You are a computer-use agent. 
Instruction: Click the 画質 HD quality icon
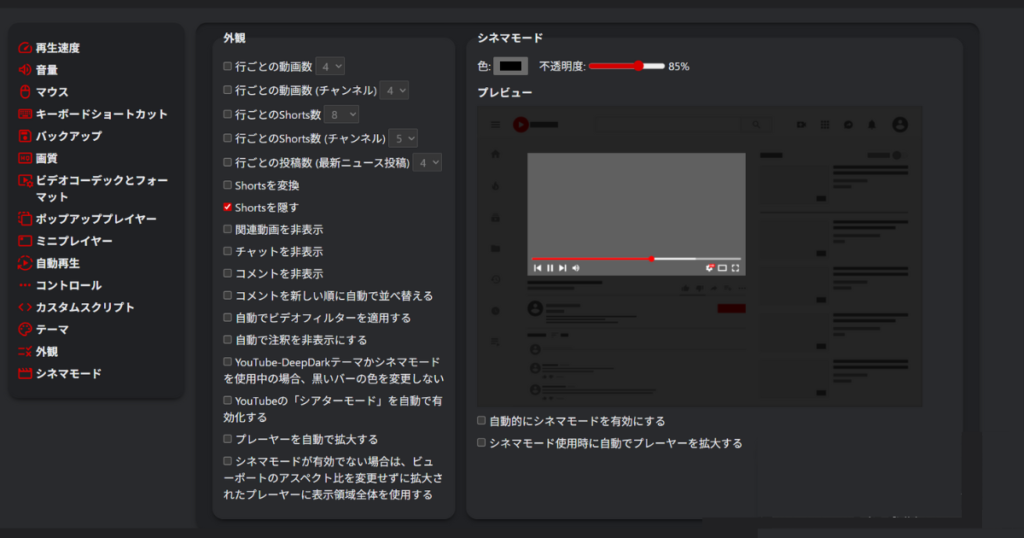pos(25,158)
